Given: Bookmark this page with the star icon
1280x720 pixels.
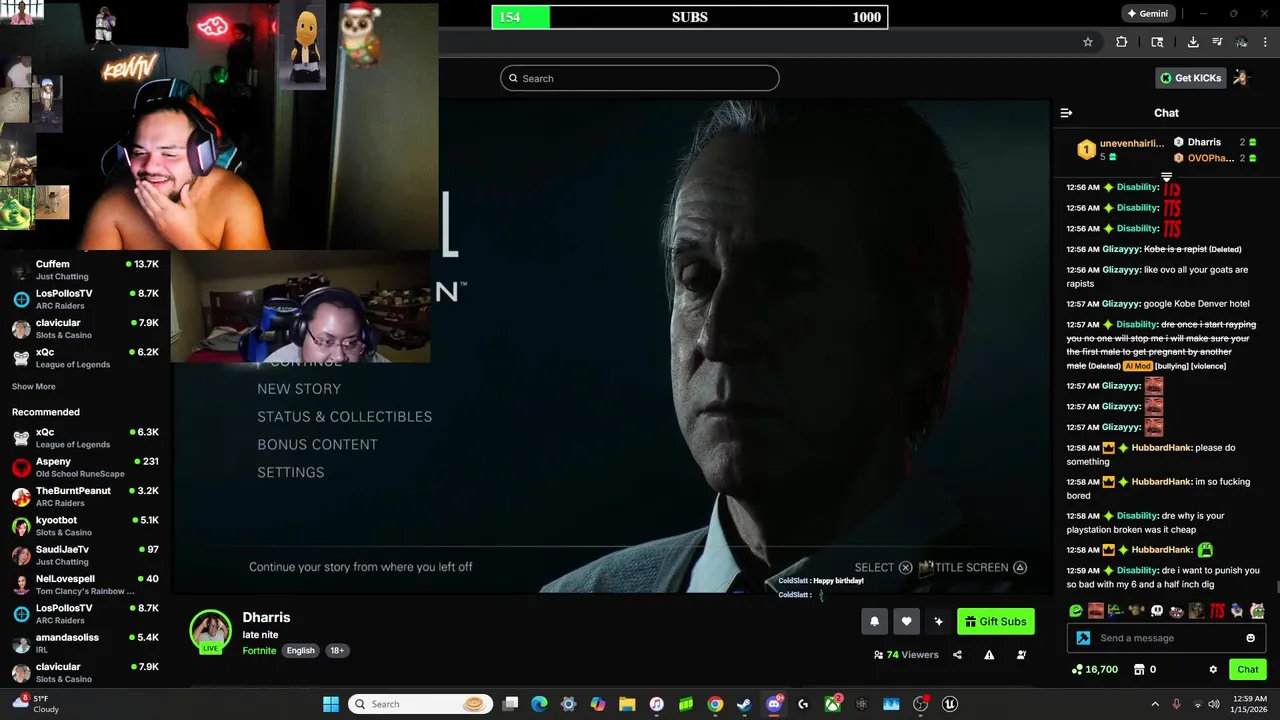Looking at the screenshot, I should coord(1088,42).
